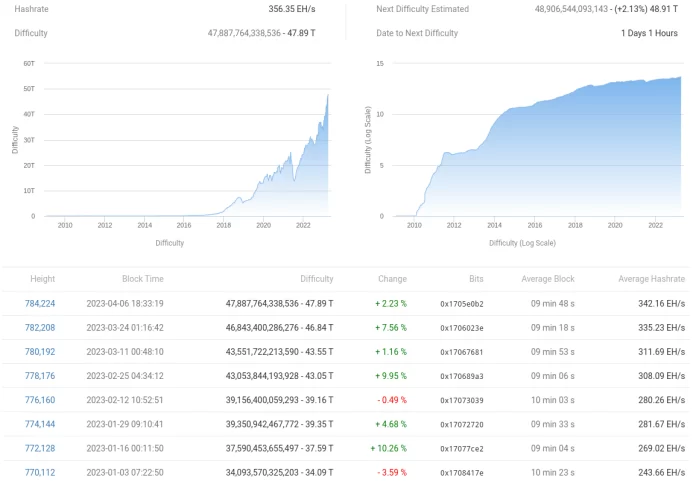Open block height 776,160 link
This screenshot has width=696, height=484.
click(x=40, y=400)
